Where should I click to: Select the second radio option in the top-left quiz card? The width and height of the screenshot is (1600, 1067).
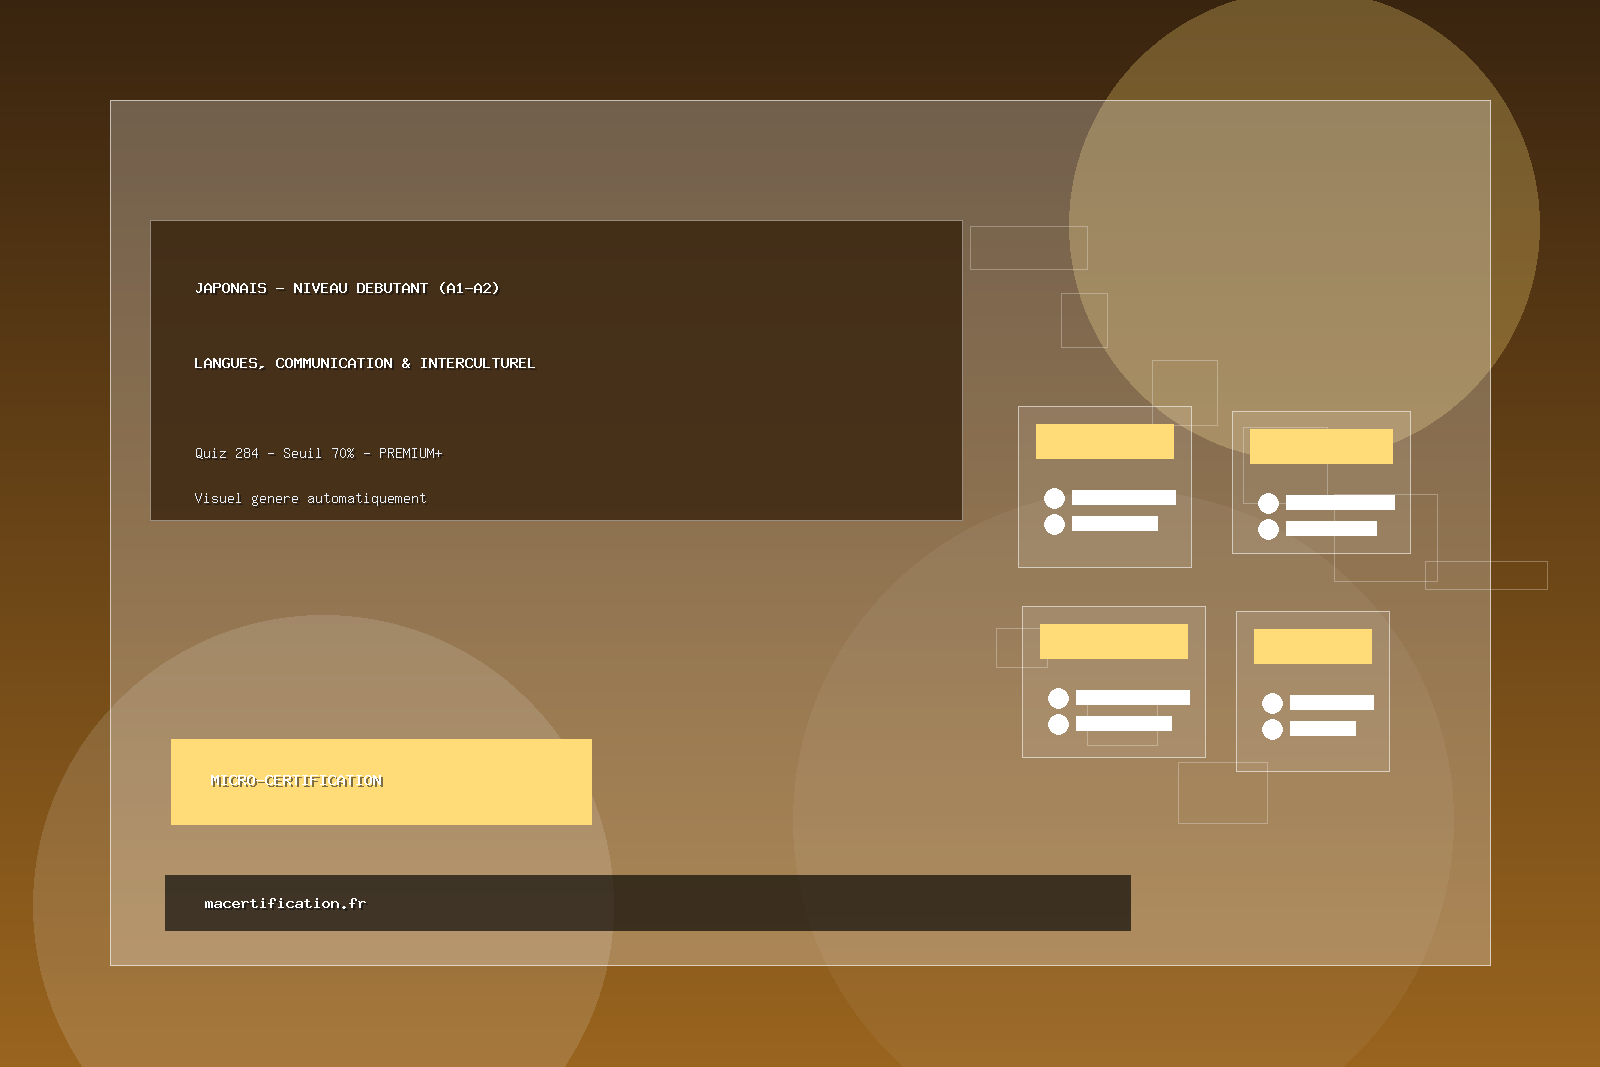tap(1054, 524)
